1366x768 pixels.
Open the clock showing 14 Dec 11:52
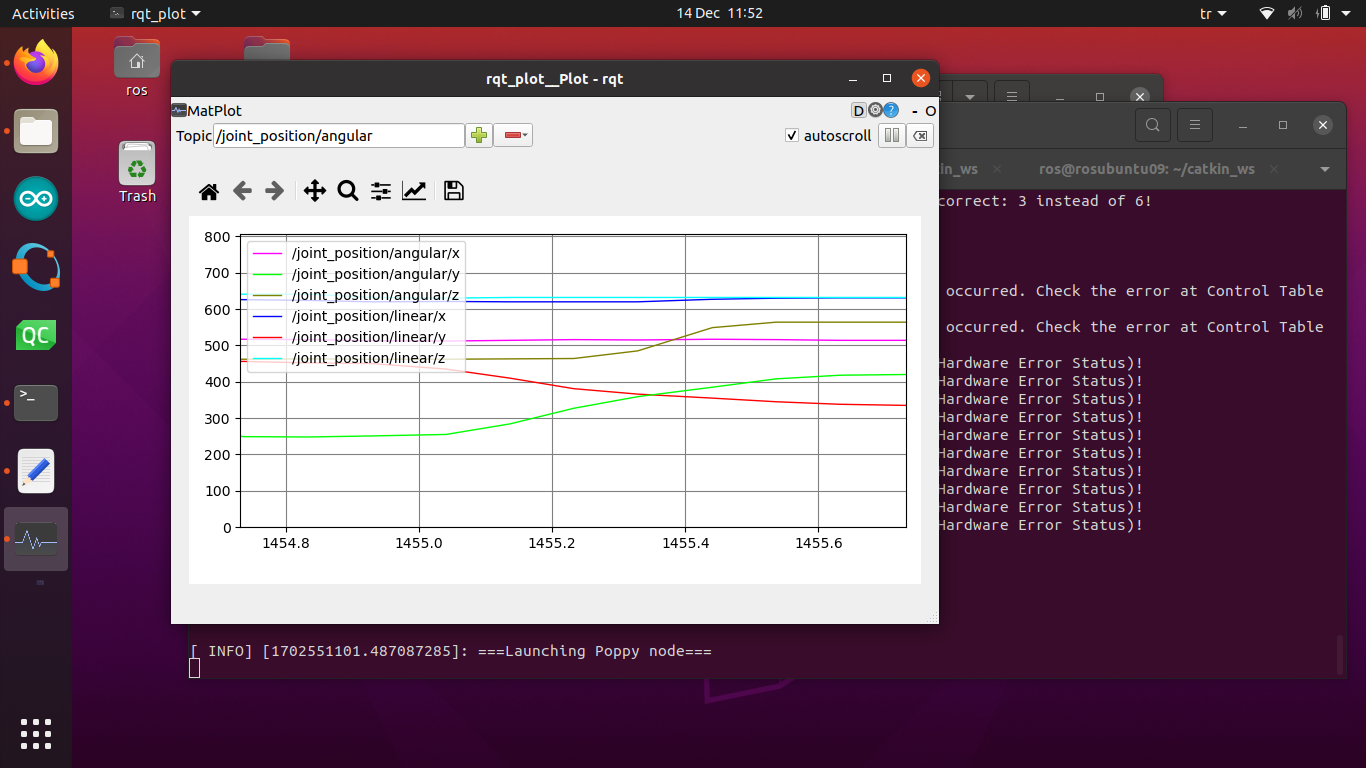(719, 14)
